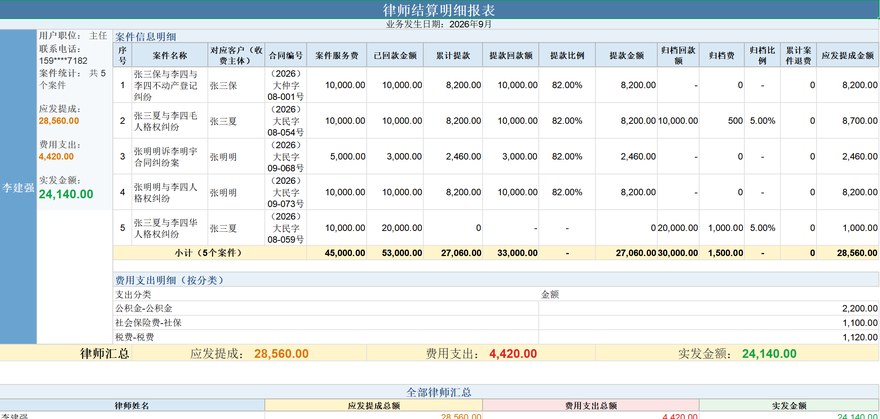880x419 pixels.
Task: Select the phone number 159****7182
Action: tap(63, 61)
